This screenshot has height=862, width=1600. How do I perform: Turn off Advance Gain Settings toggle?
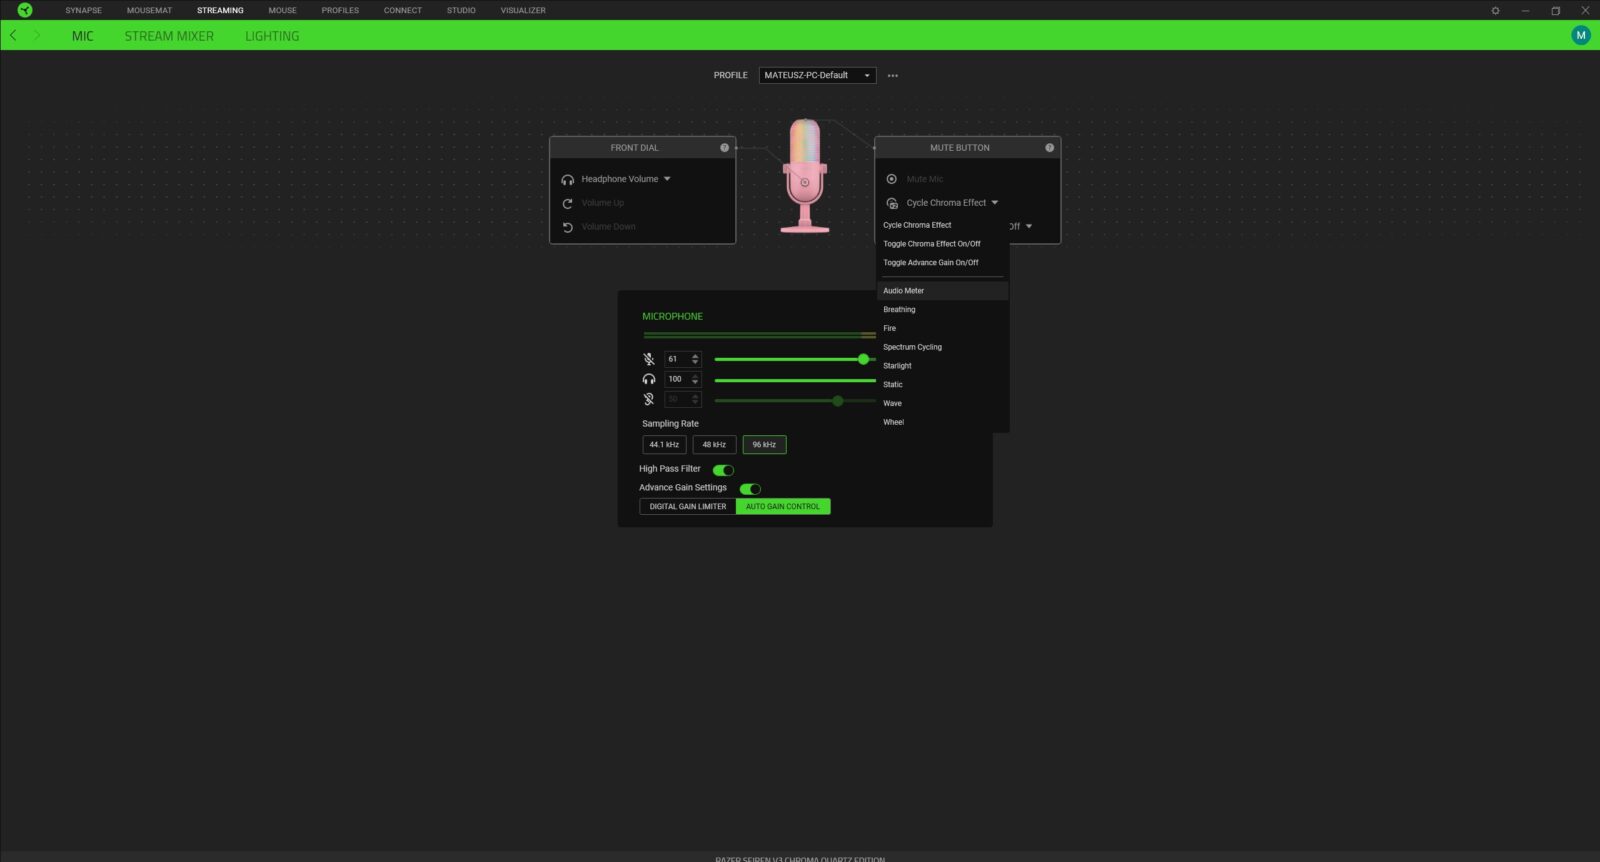750,489
